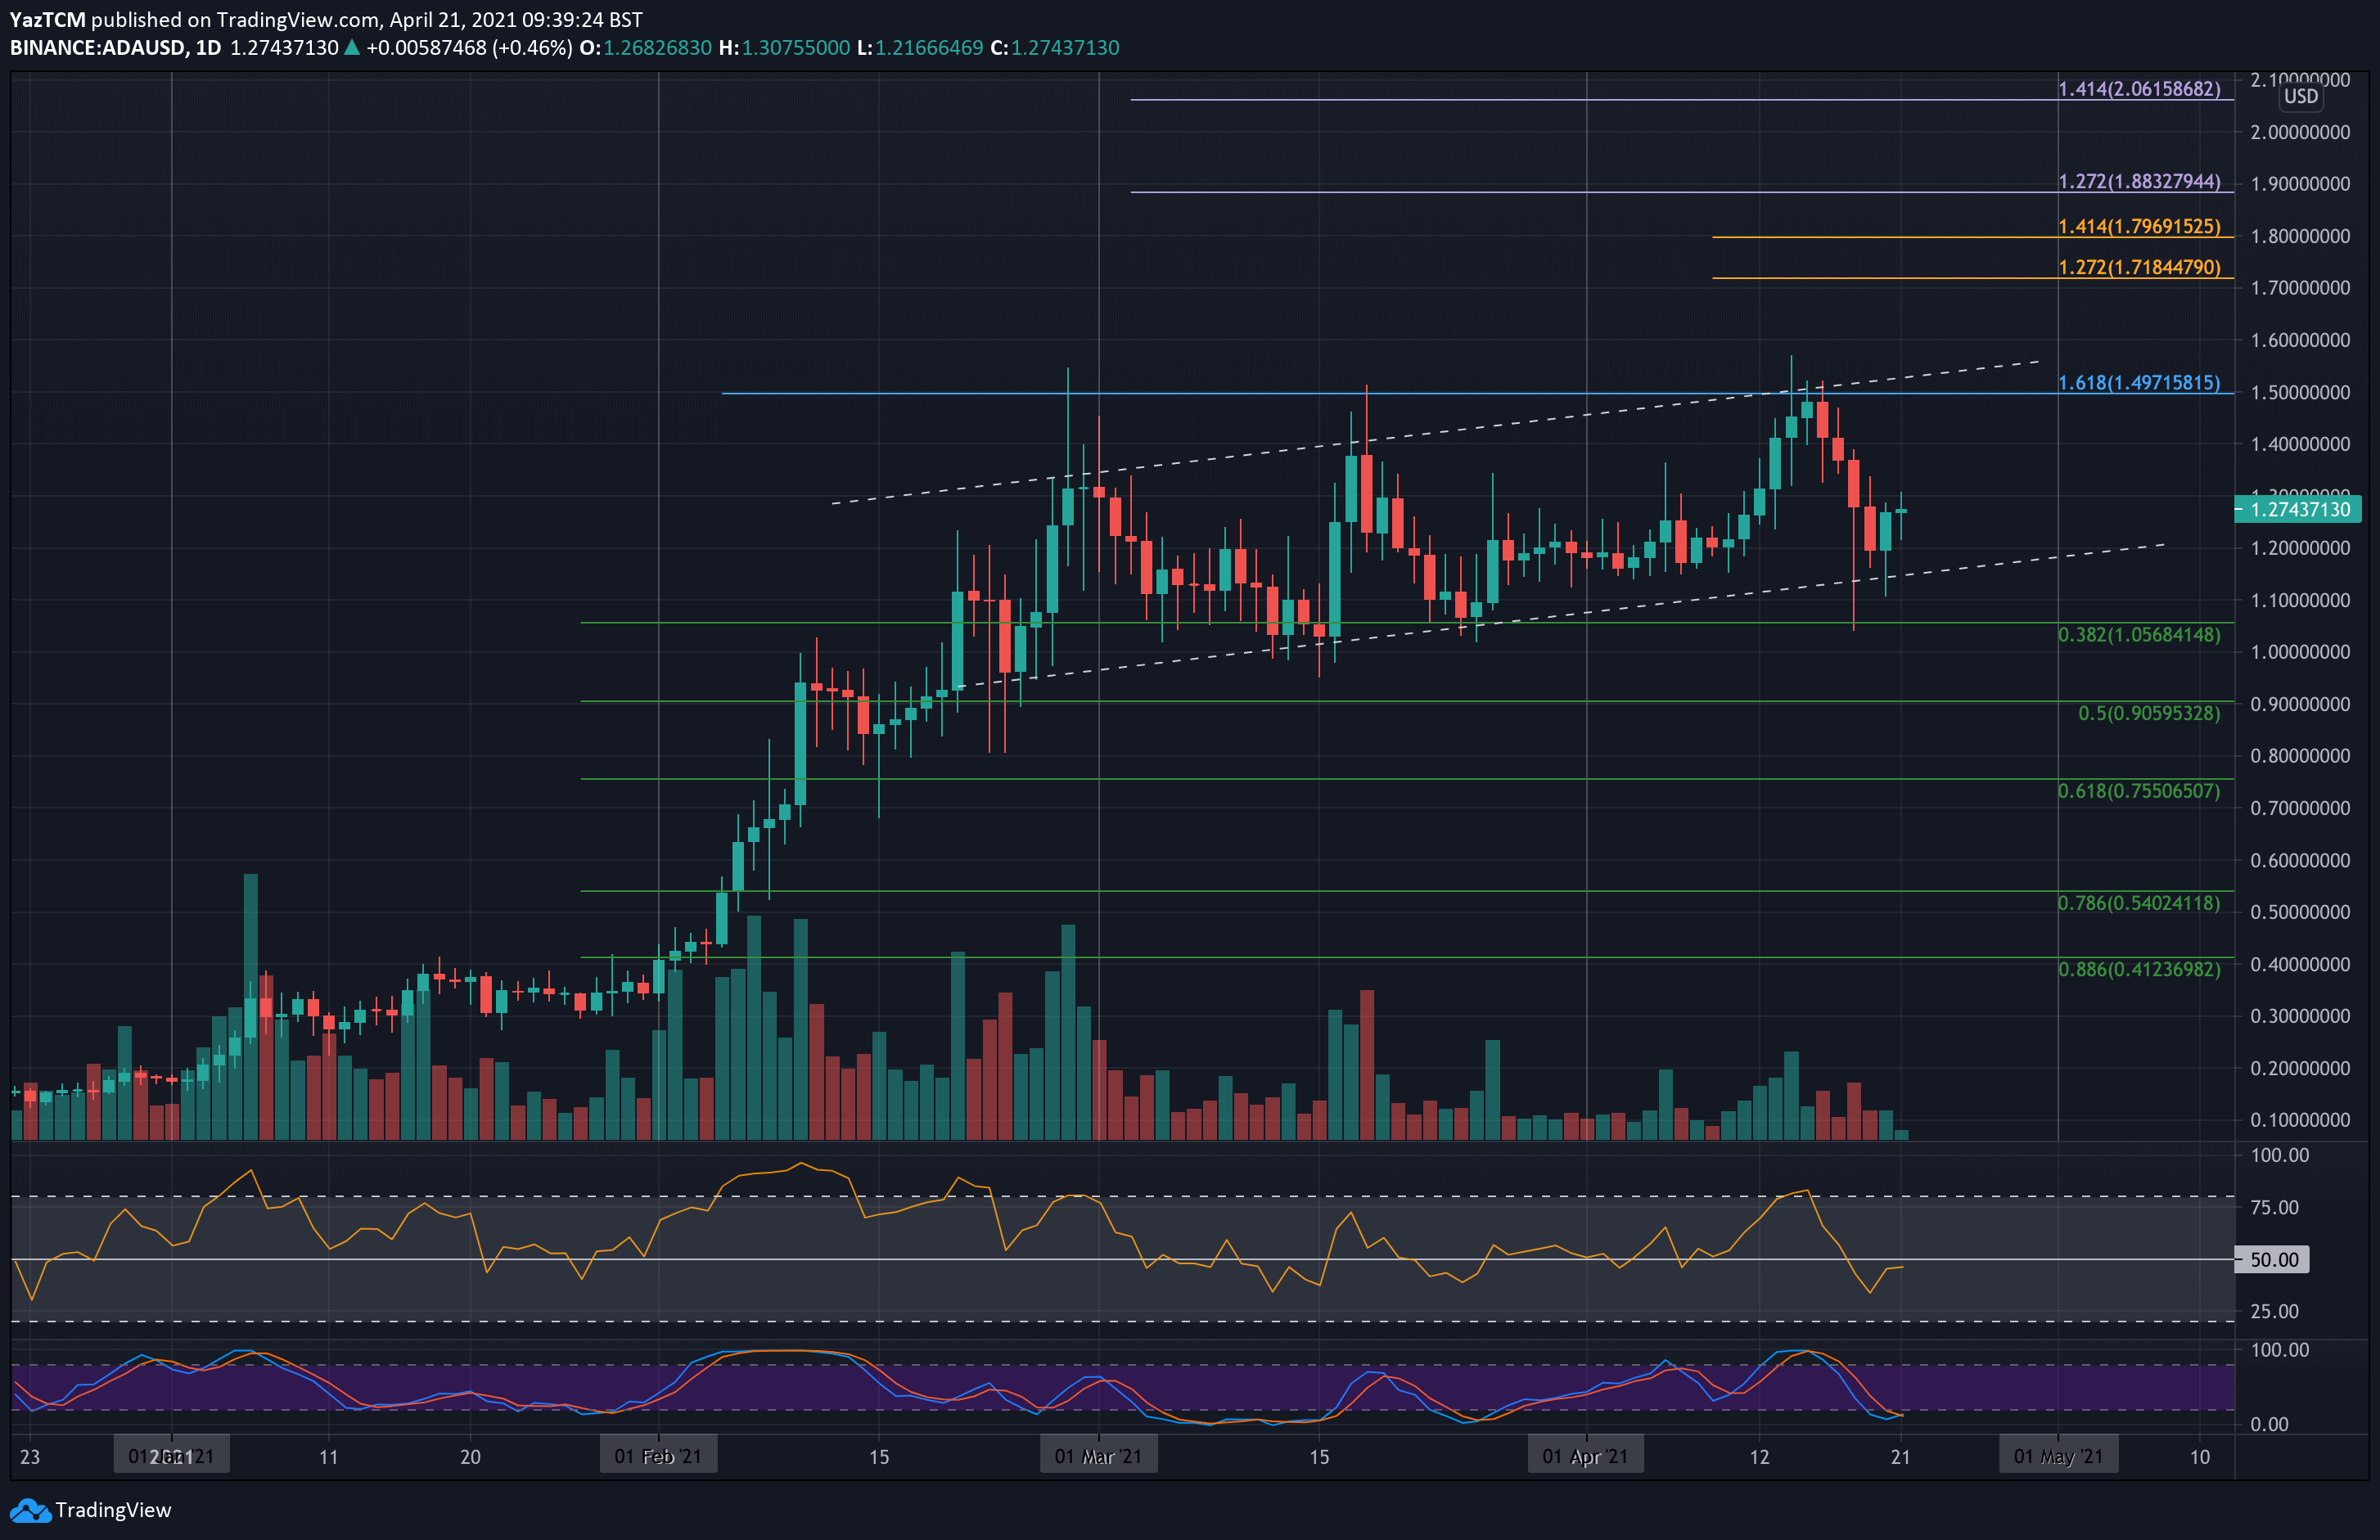Click the 0.50000000 price axis label

(2300, 912)
